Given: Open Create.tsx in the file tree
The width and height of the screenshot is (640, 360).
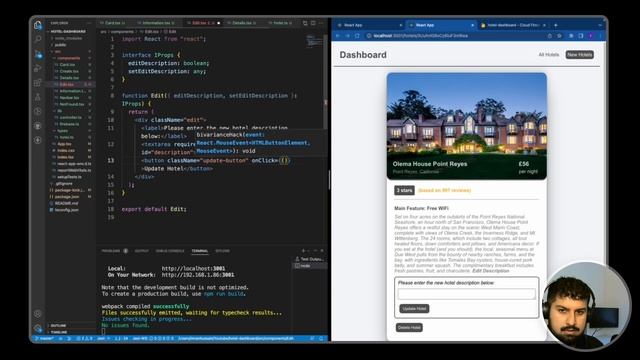Looking at the screenshot, I should pyautogui.click(x=69, y=71).
